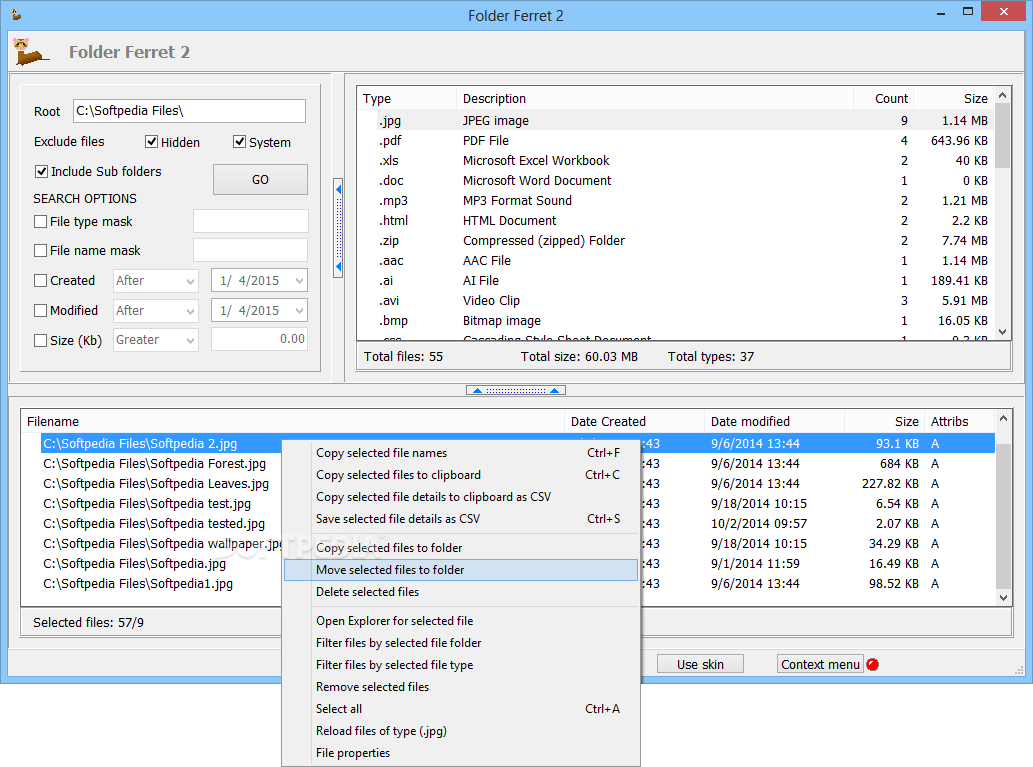
Task: Click down arrow of file types scrollbar
Action: coord(1002,331)
